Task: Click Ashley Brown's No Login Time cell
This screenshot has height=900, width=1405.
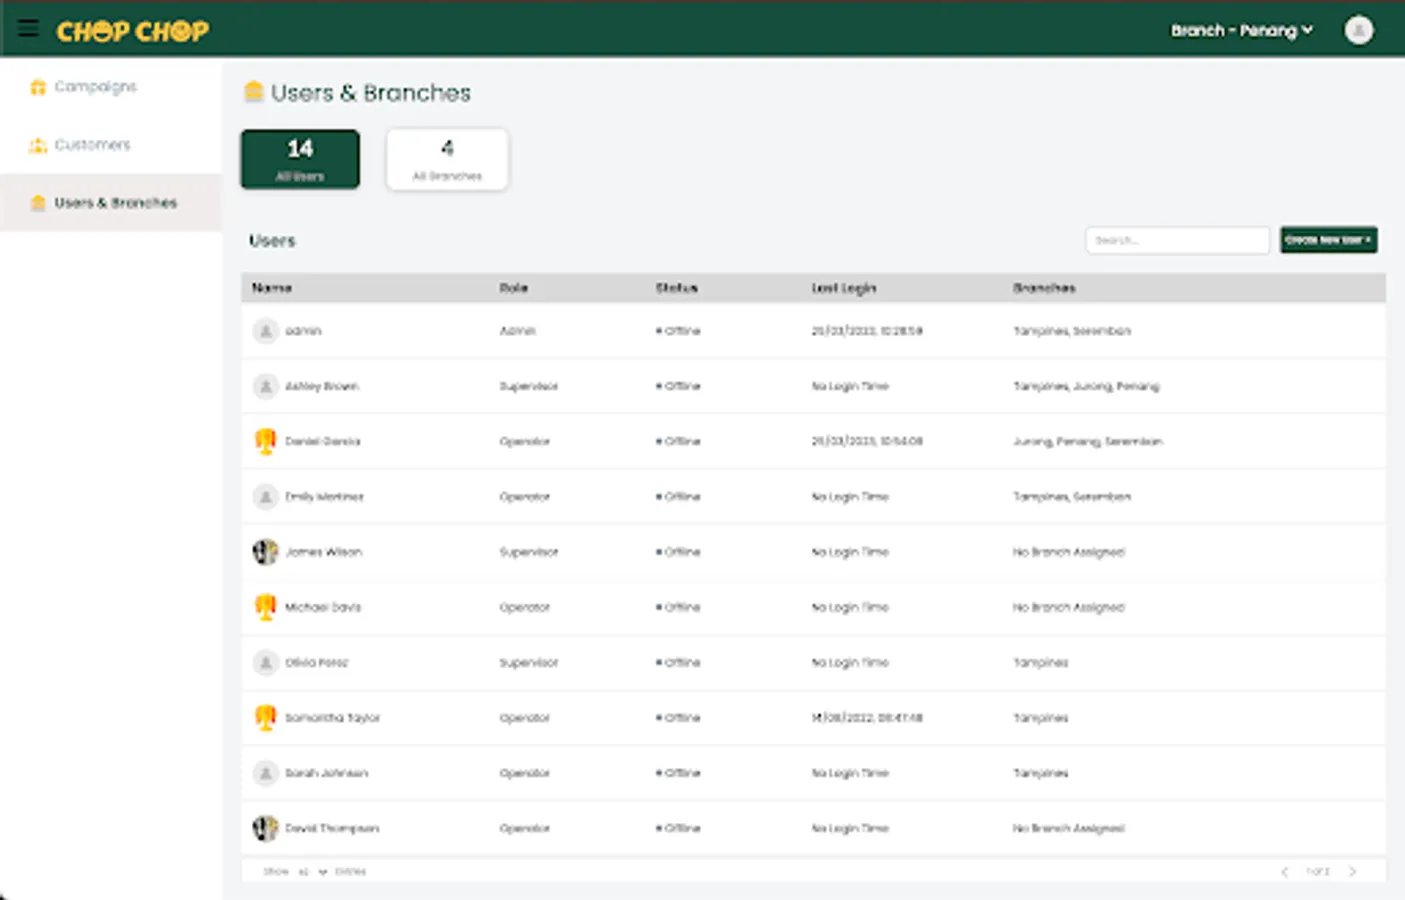Action: click(850, 386)
